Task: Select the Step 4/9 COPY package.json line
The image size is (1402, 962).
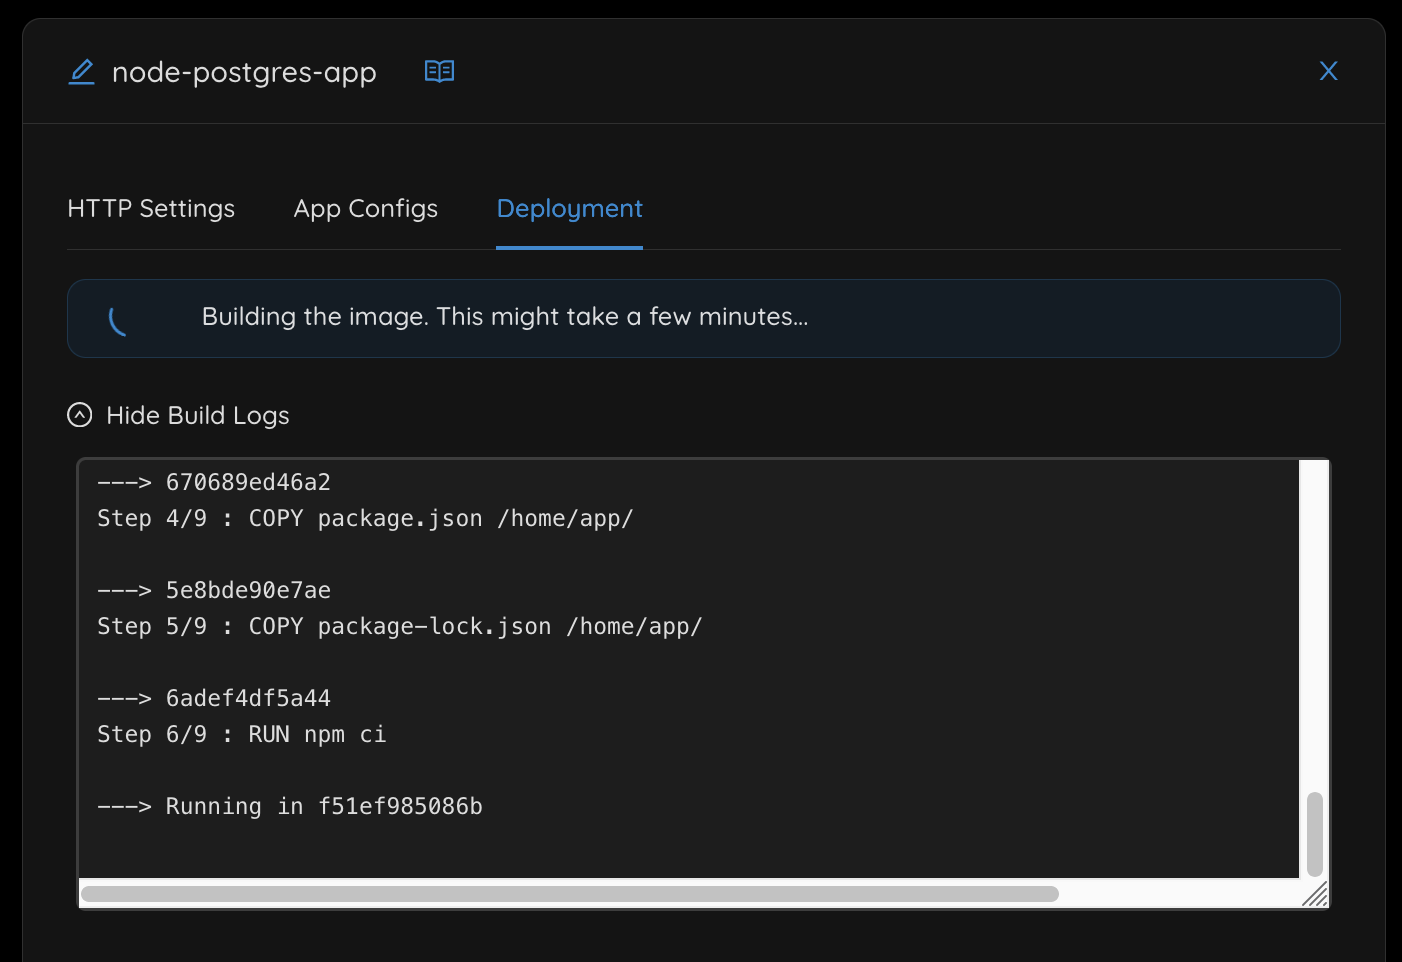Action: coord(365,518)
